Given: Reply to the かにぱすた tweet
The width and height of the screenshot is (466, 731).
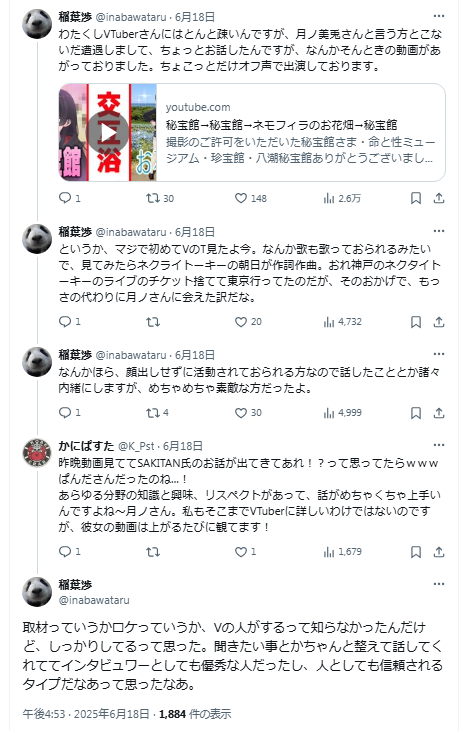Looking at the screenshot, I should 69,552.
